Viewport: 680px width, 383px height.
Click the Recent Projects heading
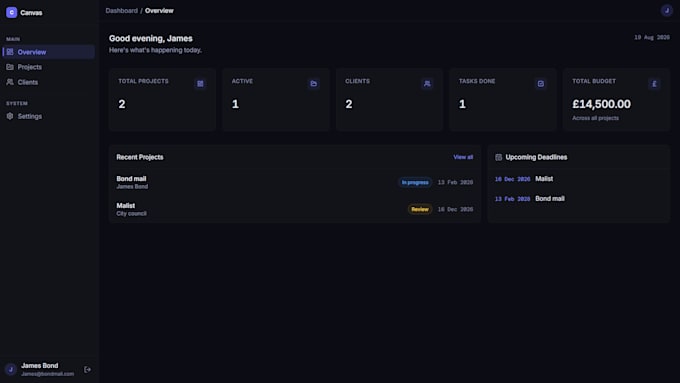(140, 157)
